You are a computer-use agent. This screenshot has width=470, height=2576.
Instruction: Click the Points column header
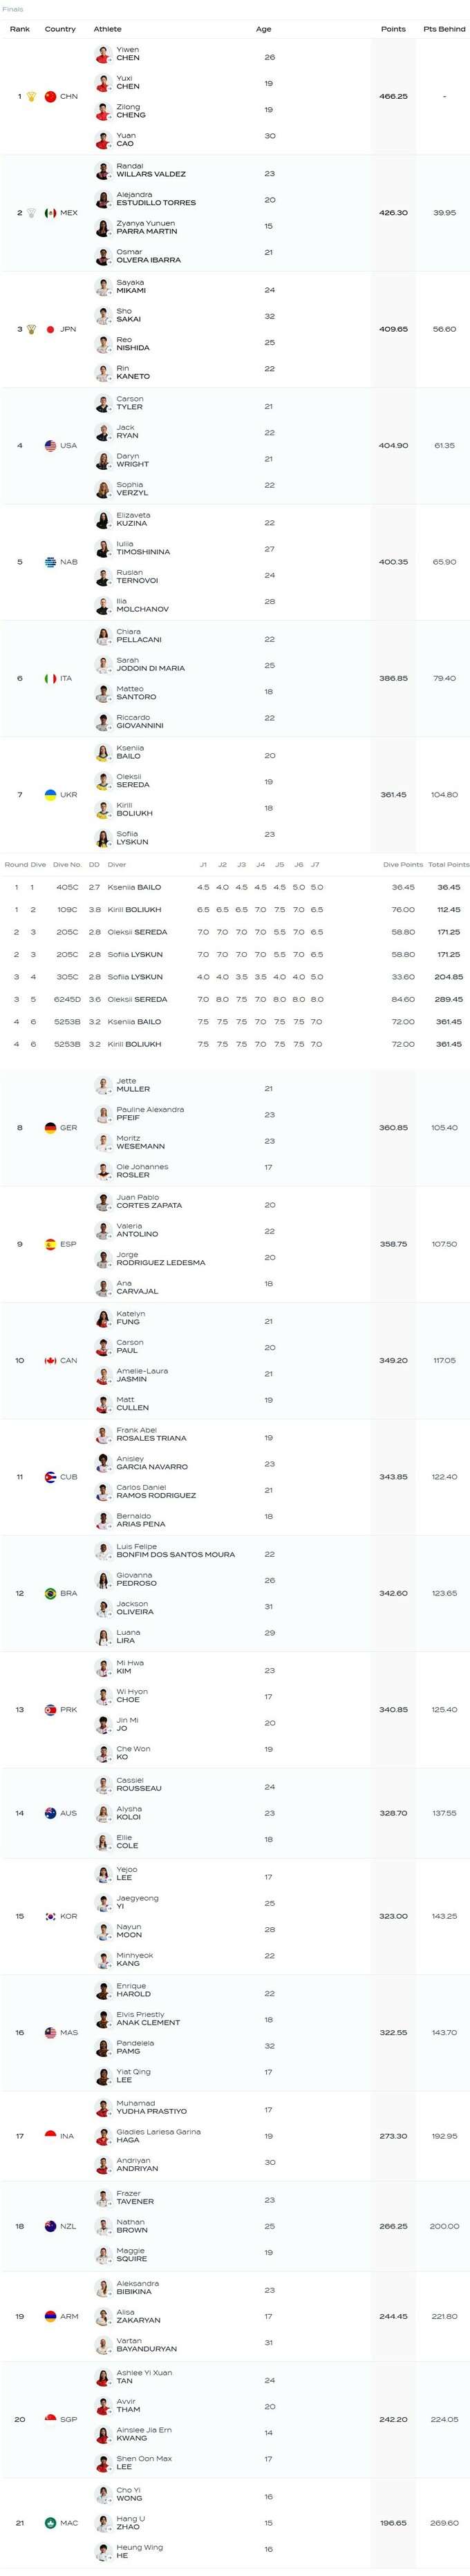[x=393, y=29]
